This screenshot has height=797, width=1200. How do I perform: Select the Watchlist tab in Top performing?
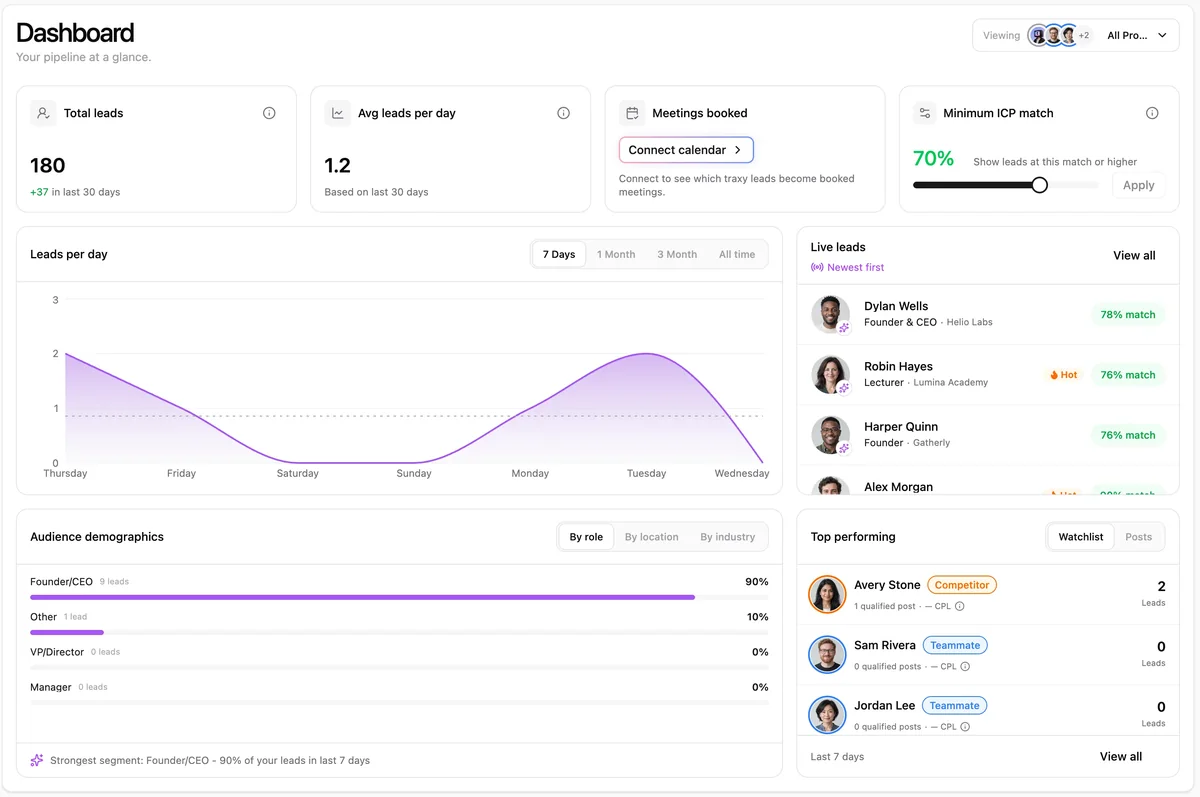(x=1081, y=537)
